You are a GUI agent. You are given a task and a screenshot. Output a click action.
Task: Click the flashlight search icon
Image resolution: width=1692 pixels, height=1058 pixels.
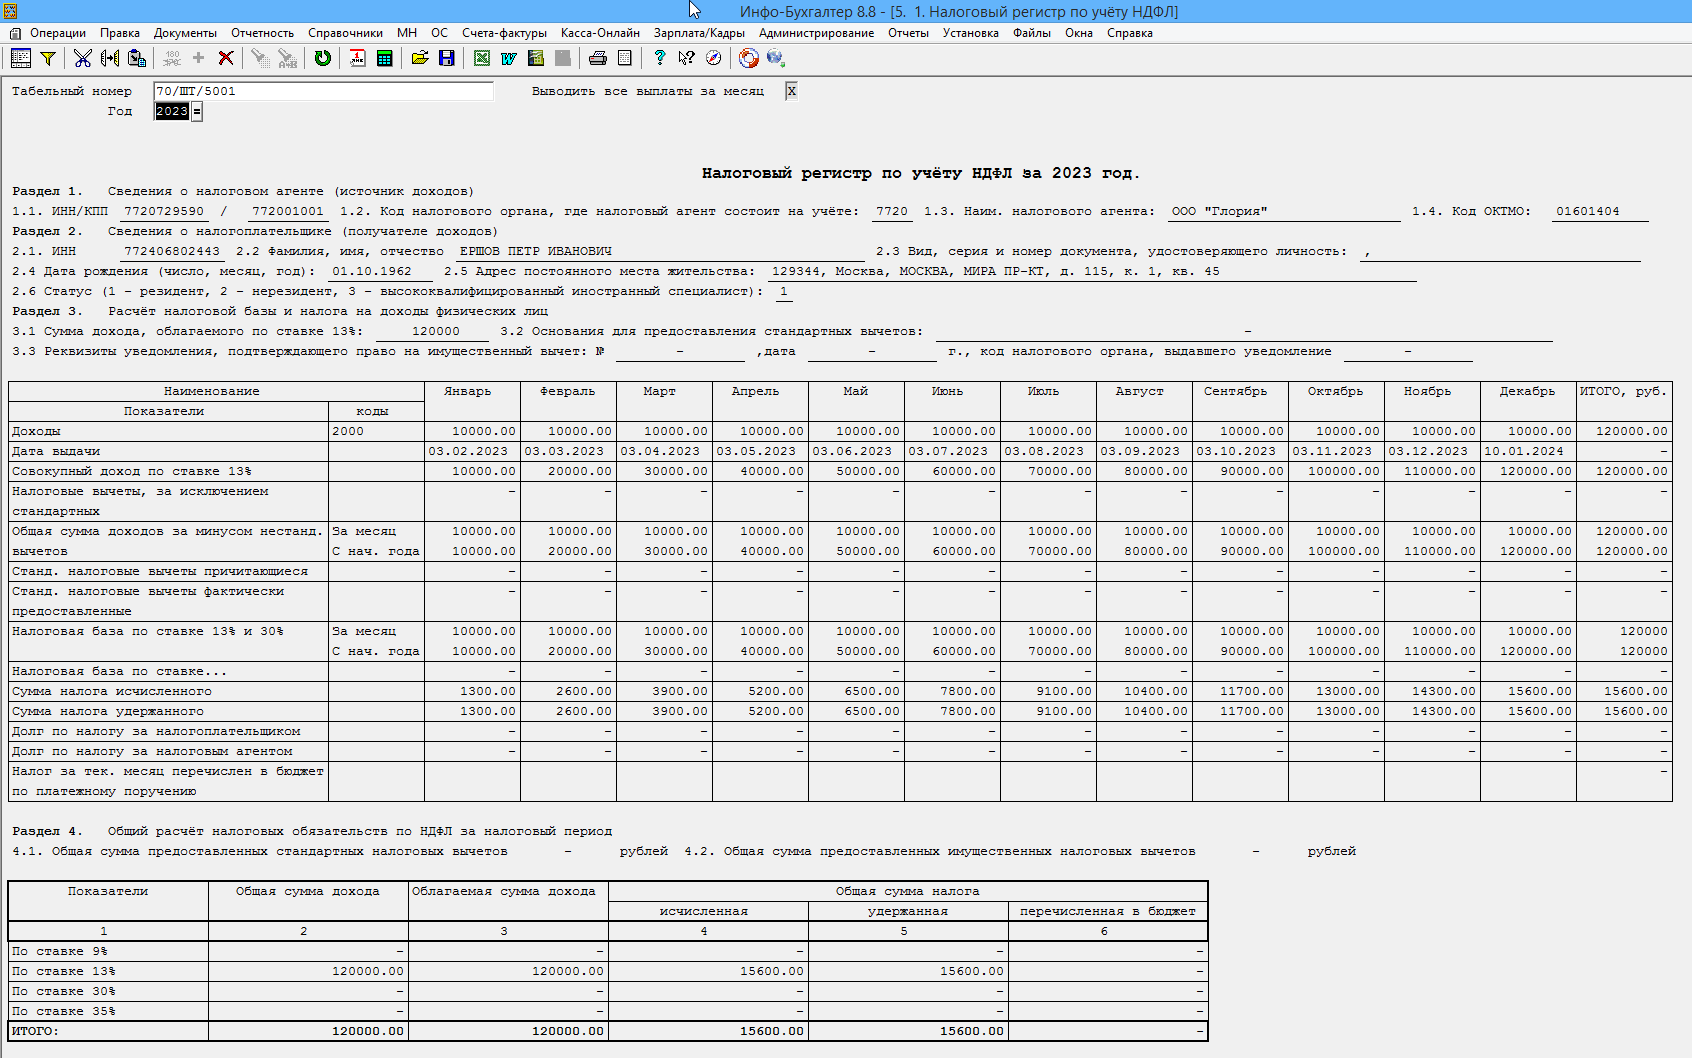(259, 58)
